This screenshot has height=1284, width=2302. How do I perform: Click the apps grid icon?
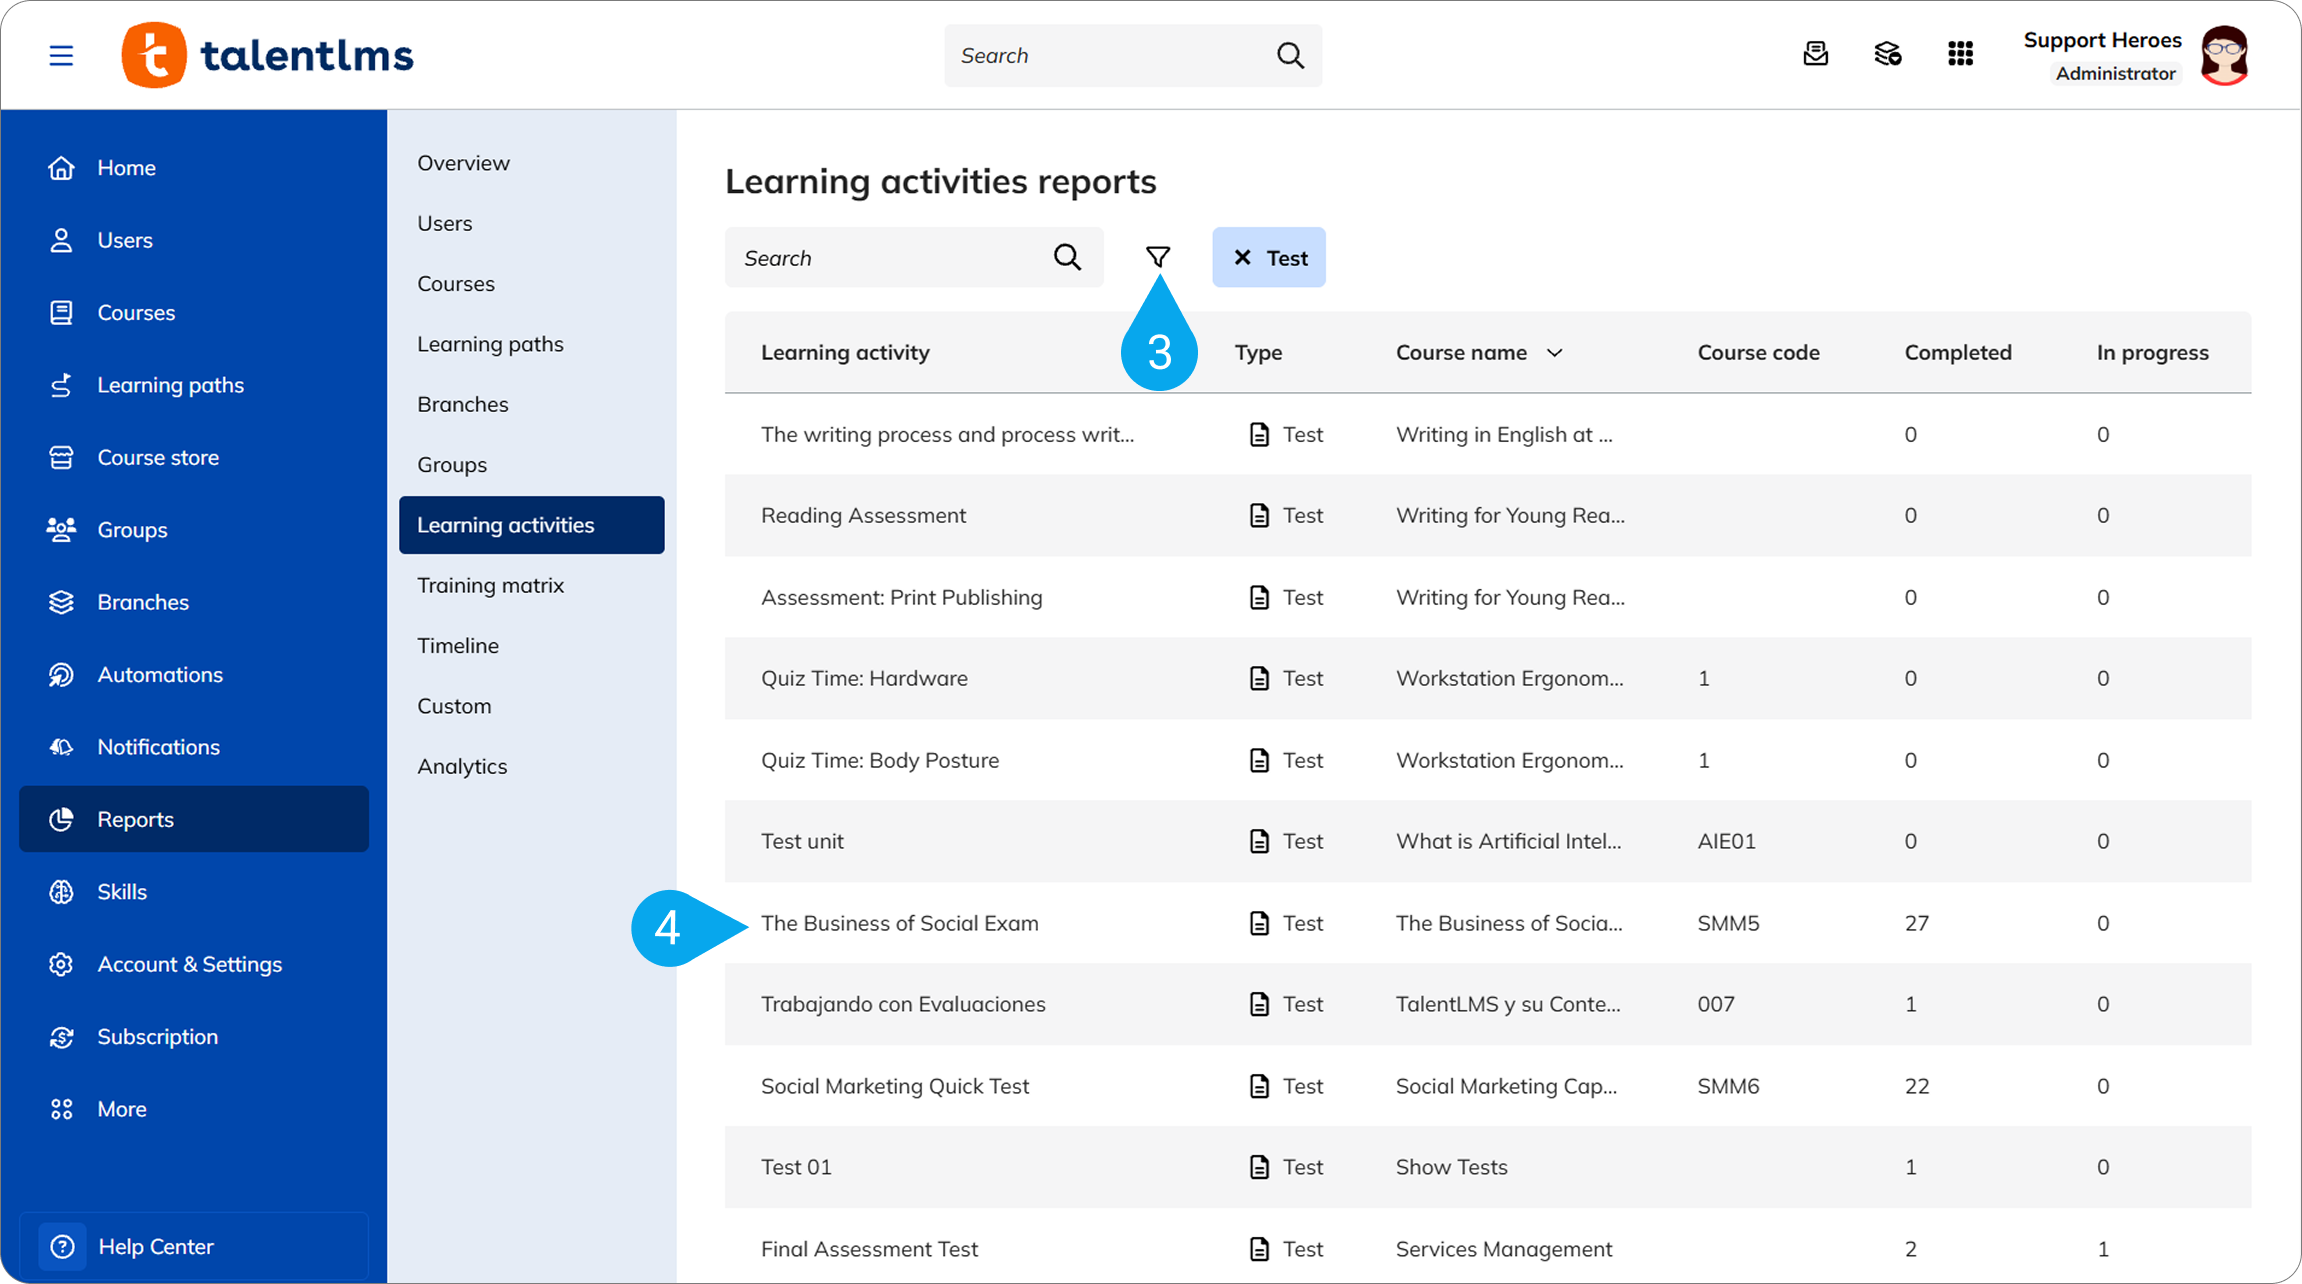[x=1960, y=54]
